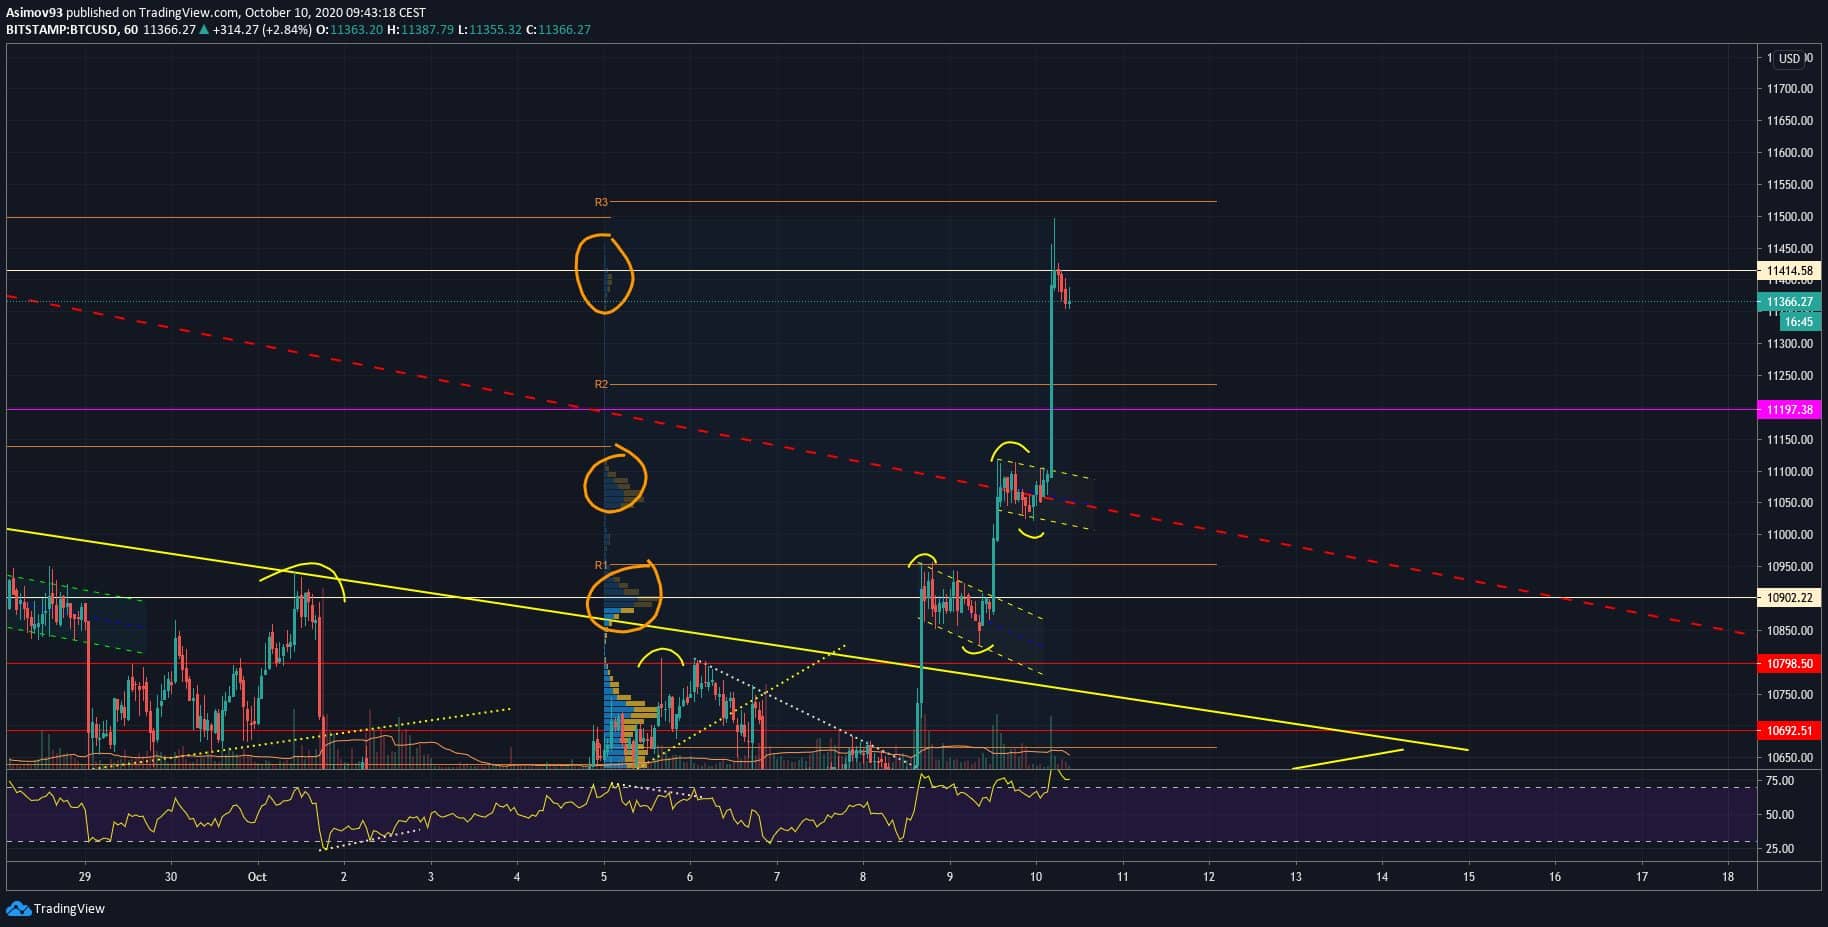Click the 75.00 RSI level label

1779,781
